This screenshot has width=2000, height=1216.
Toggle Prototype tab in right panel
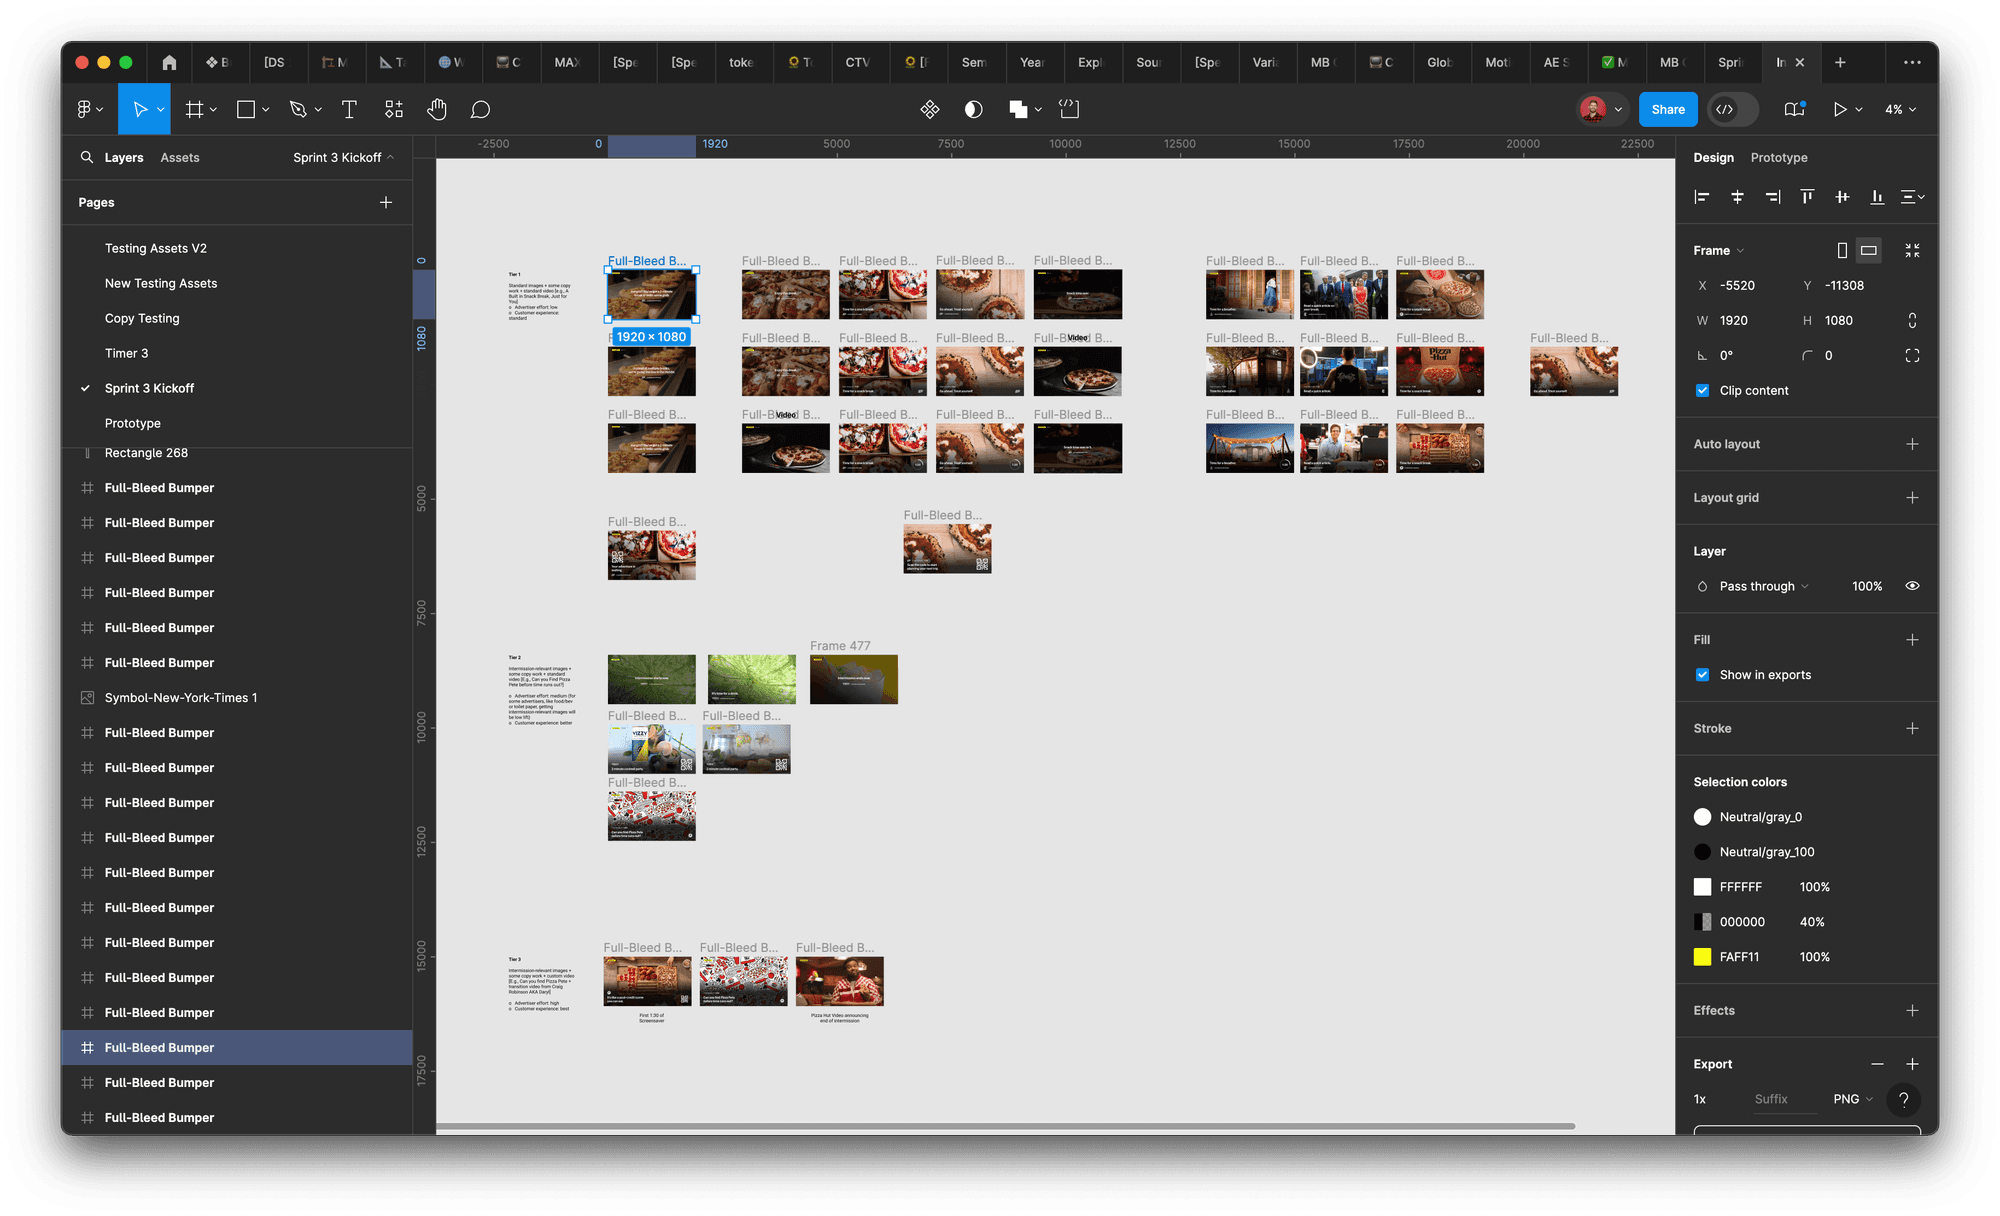[1779, 157]
